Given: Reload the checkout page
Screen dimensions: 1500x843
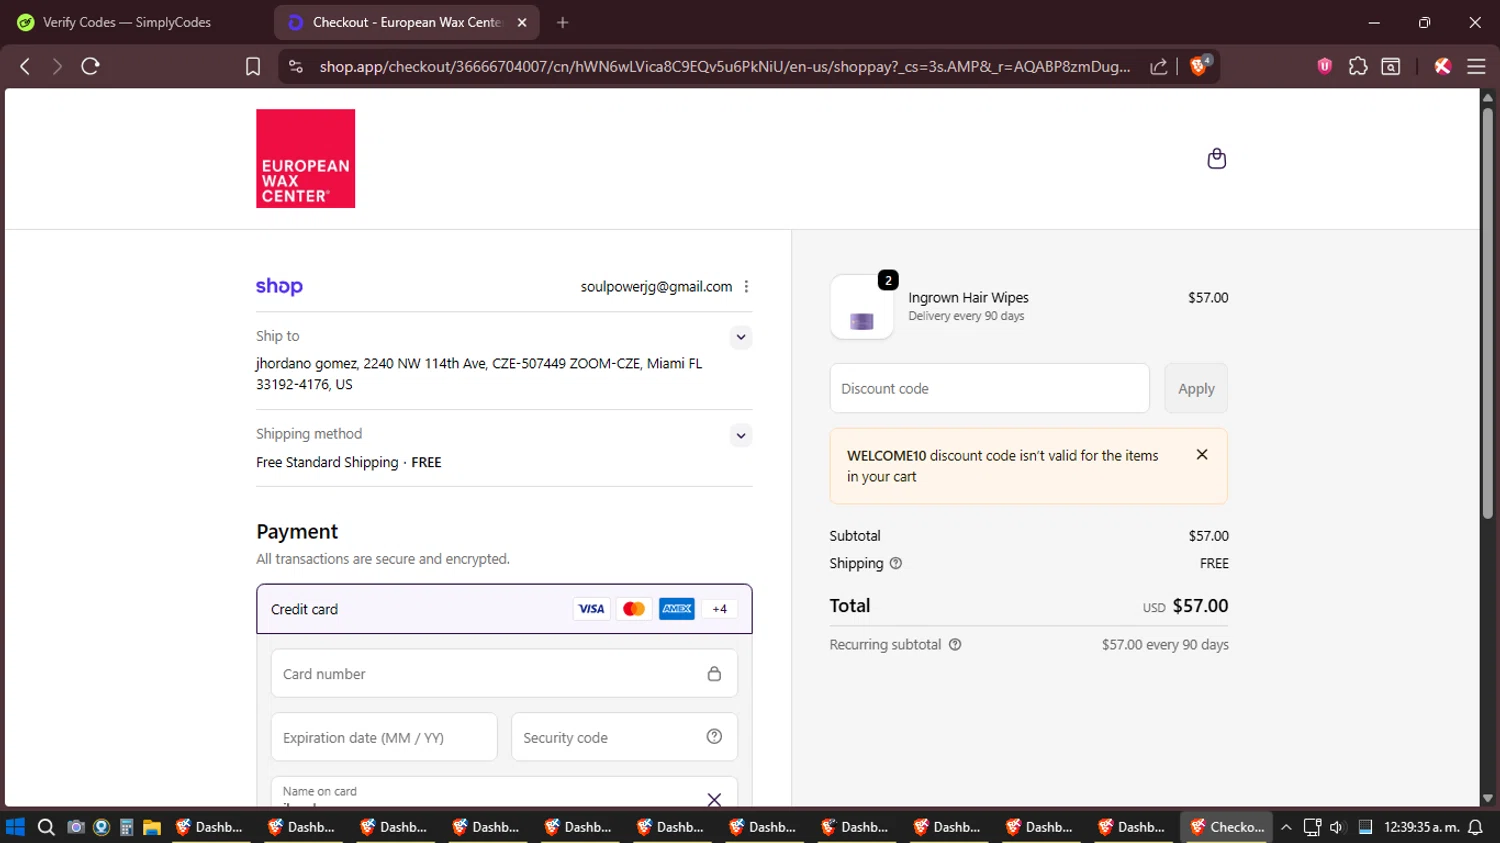Looking at the screenshot, I should point(90,66).
